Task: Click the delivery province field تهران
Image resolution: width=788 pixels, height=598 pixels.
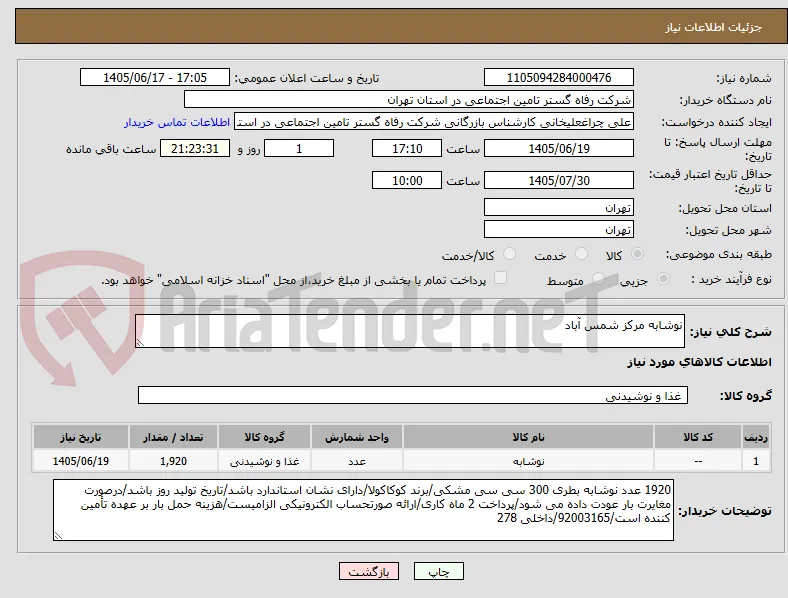Action: coord(558,208)
